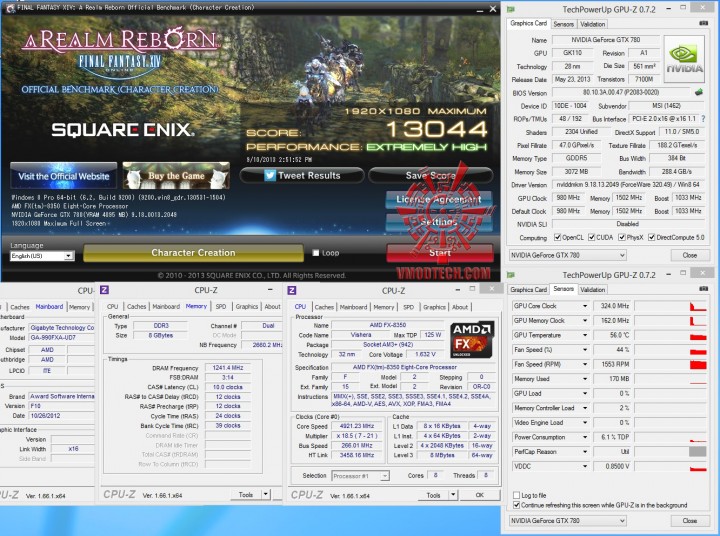Expand the GPU Core Clock sensor dropdown
This screenshot has width=720, height=536.
click(x=585, y=306)
